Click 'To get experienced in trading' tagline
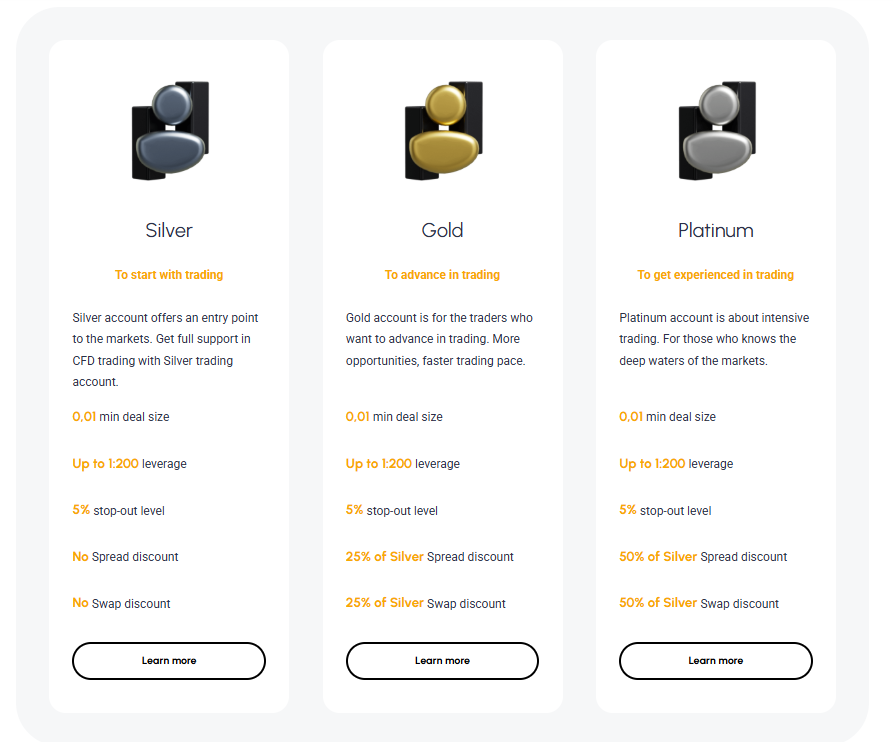Viewport: 893px width, 742px height. tap(715, 274)
